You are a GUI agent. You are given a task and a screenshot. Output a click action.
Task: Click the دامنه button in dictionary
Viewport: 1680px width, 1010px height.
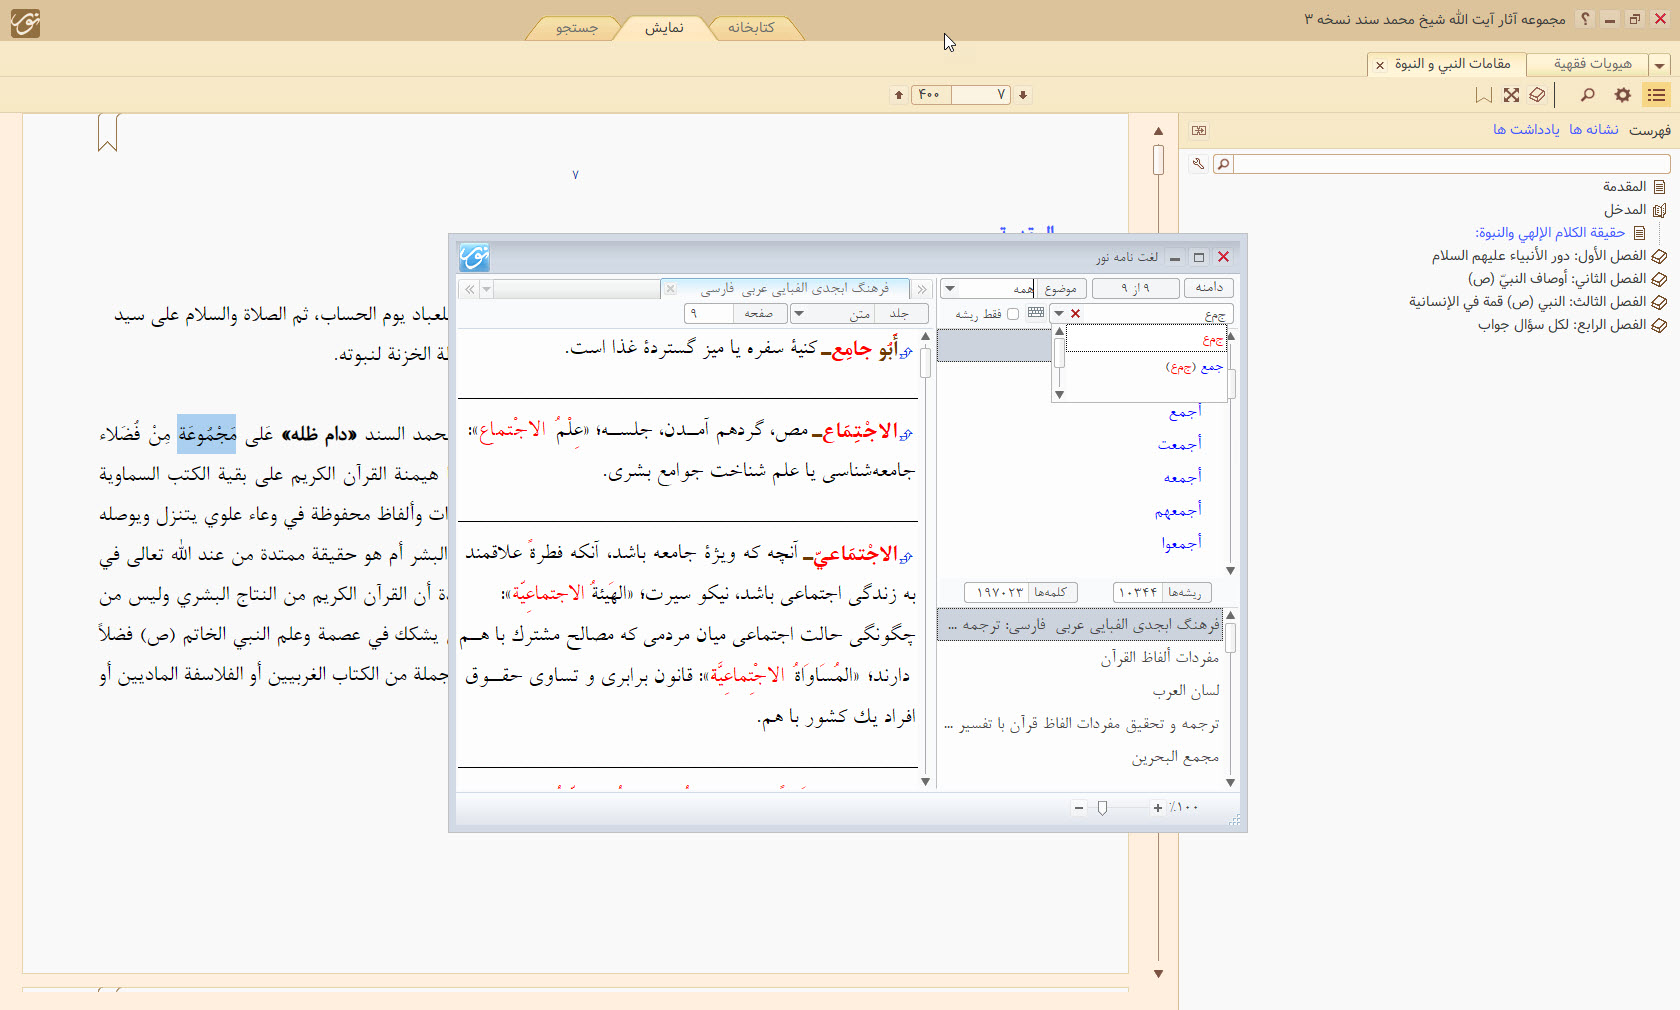tap(1209, 288)
